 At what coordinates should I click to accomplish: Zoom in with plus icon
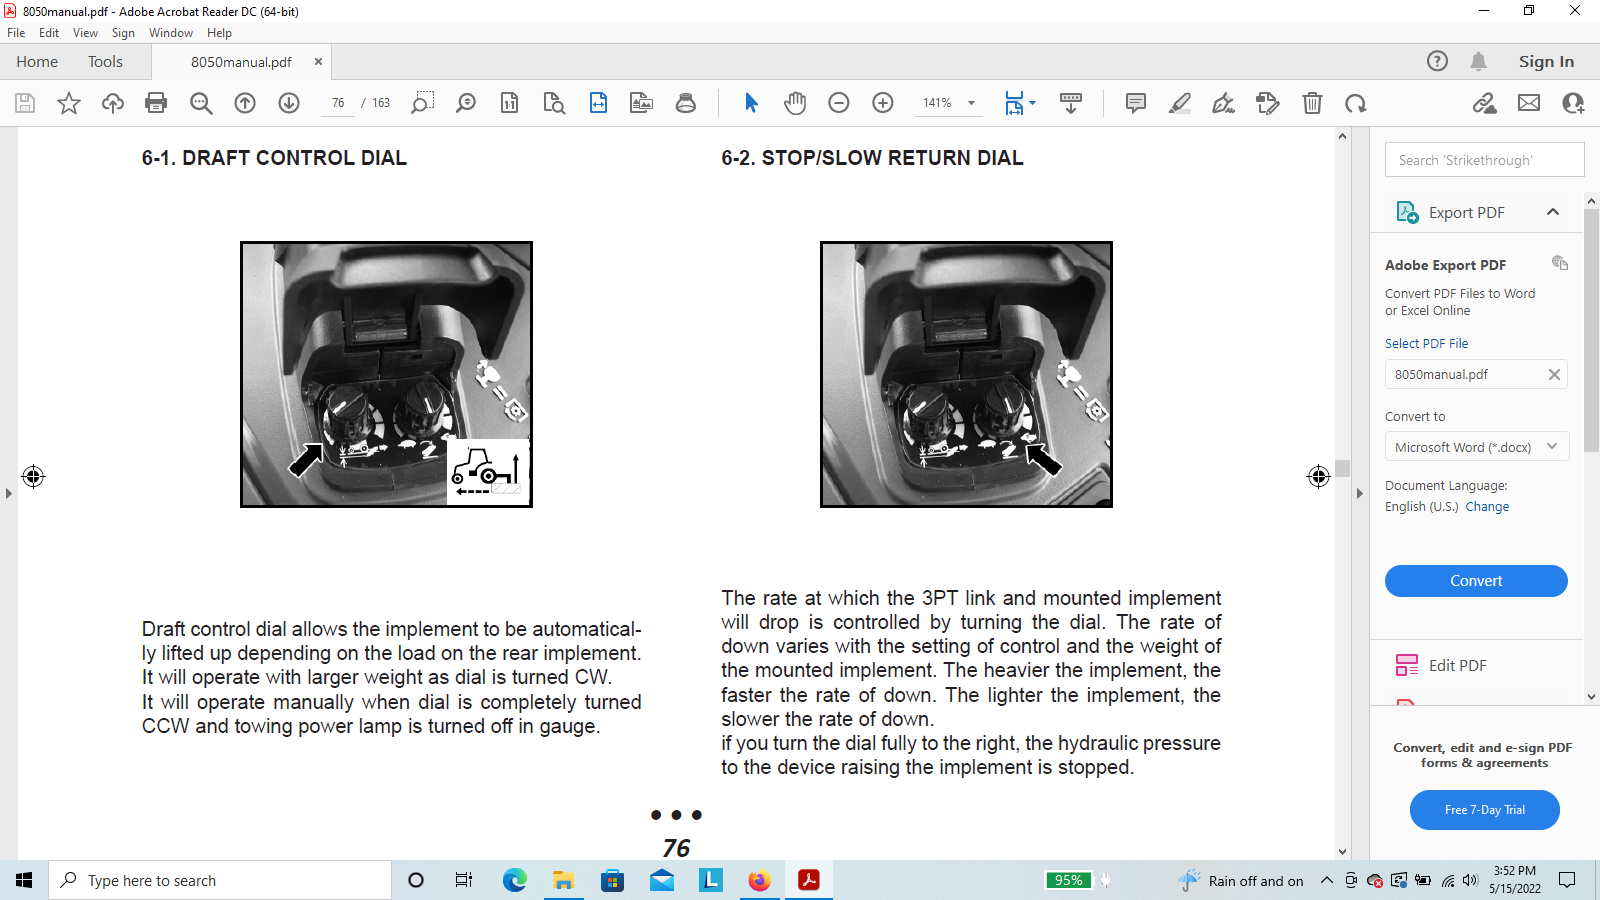pos(883,103)
